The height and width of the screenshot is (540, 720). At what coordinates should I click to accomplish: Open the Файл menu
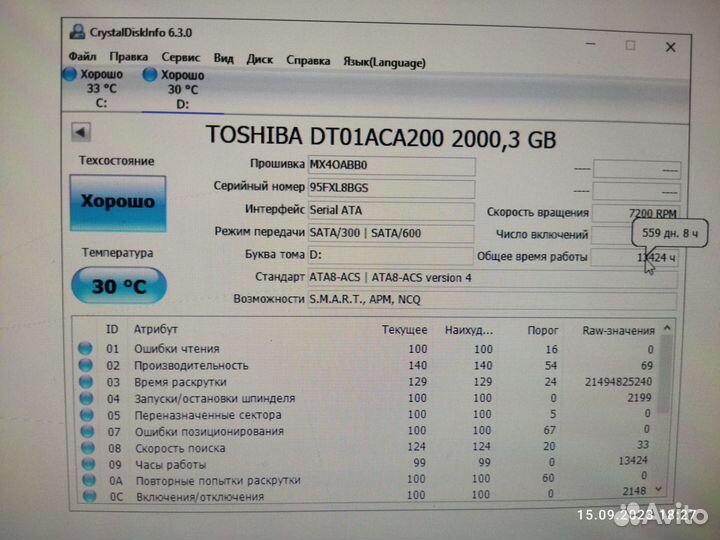click(82, 56)
